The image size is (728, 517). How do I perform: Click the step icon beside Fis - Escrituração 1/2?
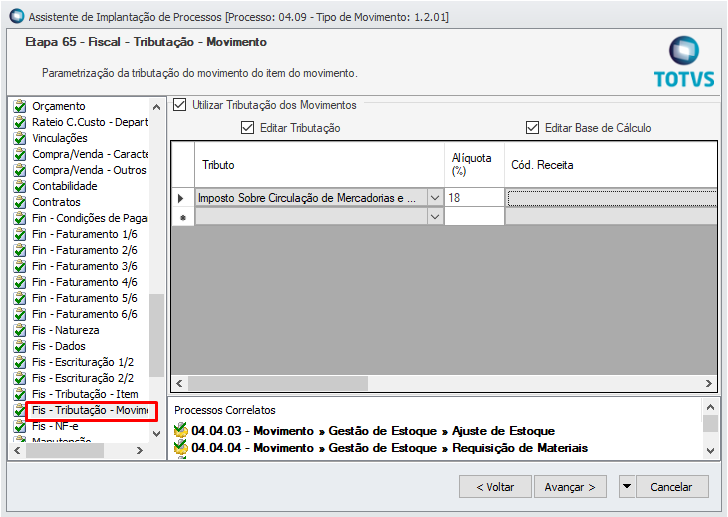(x=20, y=362)
